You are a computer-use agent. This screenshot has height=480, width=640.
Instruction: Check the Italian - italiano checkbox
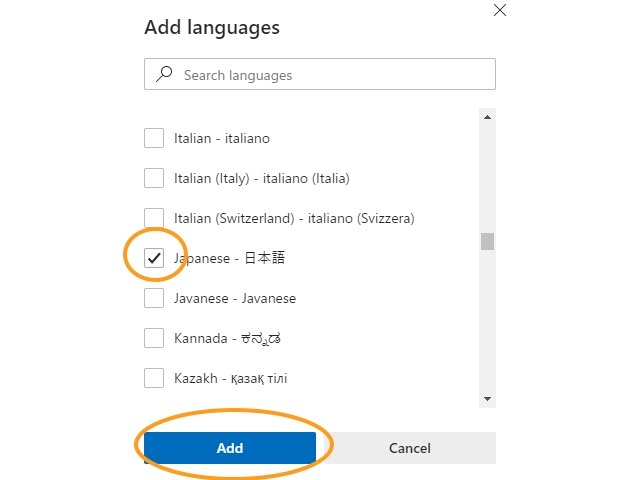point(154,138)
